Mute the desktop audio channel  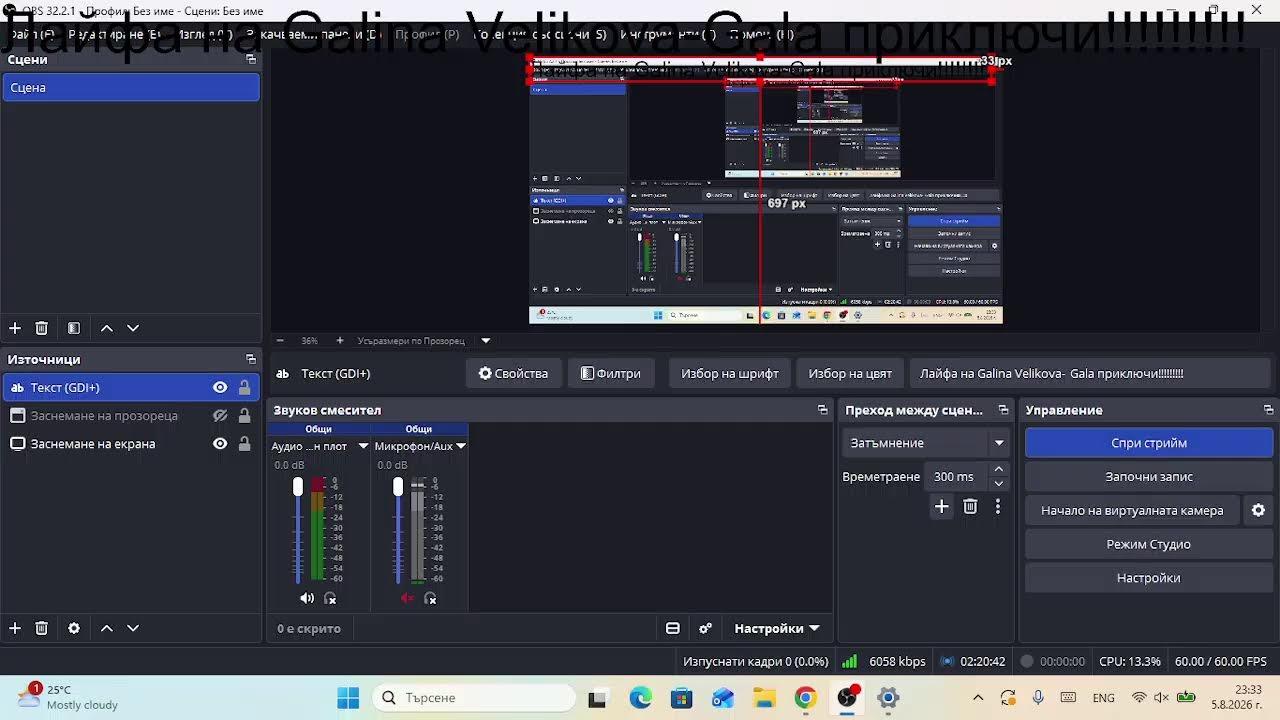(x=307, y=598)
